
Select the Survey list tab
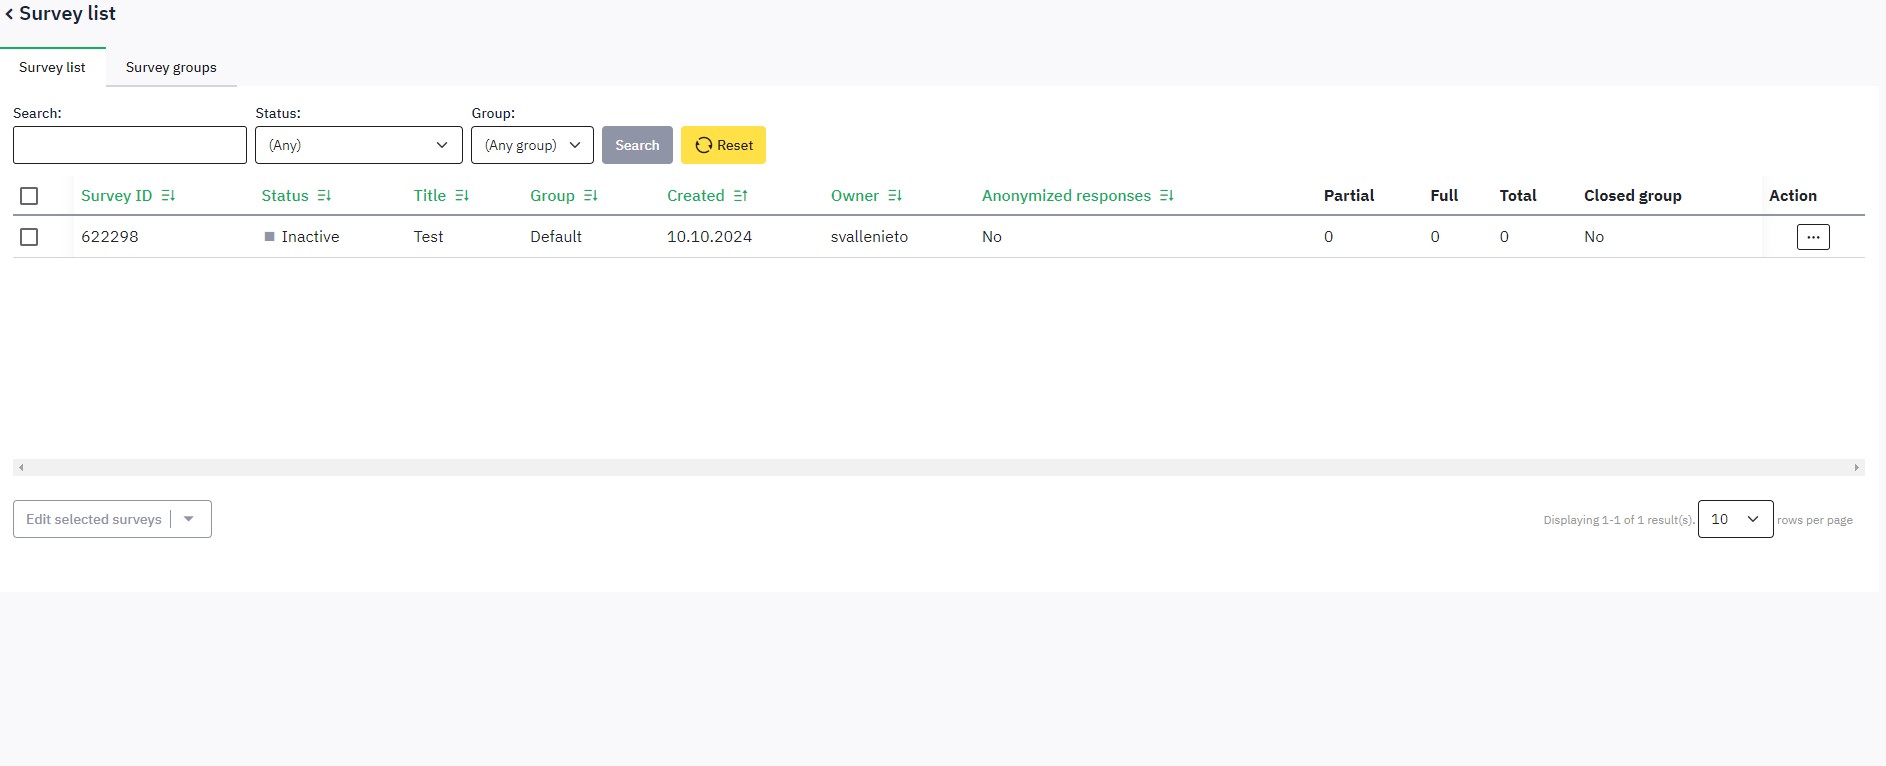point(52,67)
